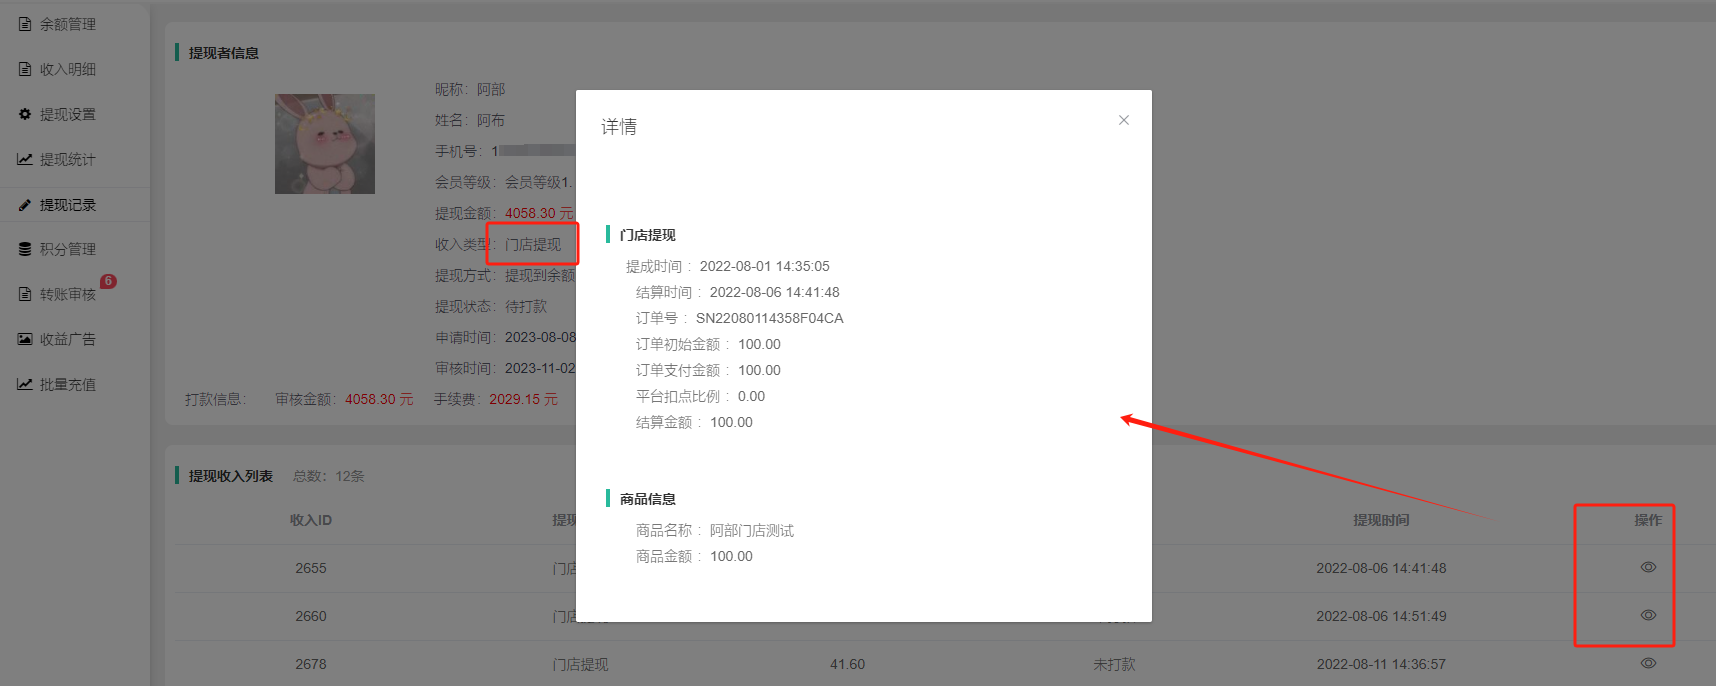Click income ID 2678 cell
This screenshot has height=686, width=1716.
(x=311, y=664)
